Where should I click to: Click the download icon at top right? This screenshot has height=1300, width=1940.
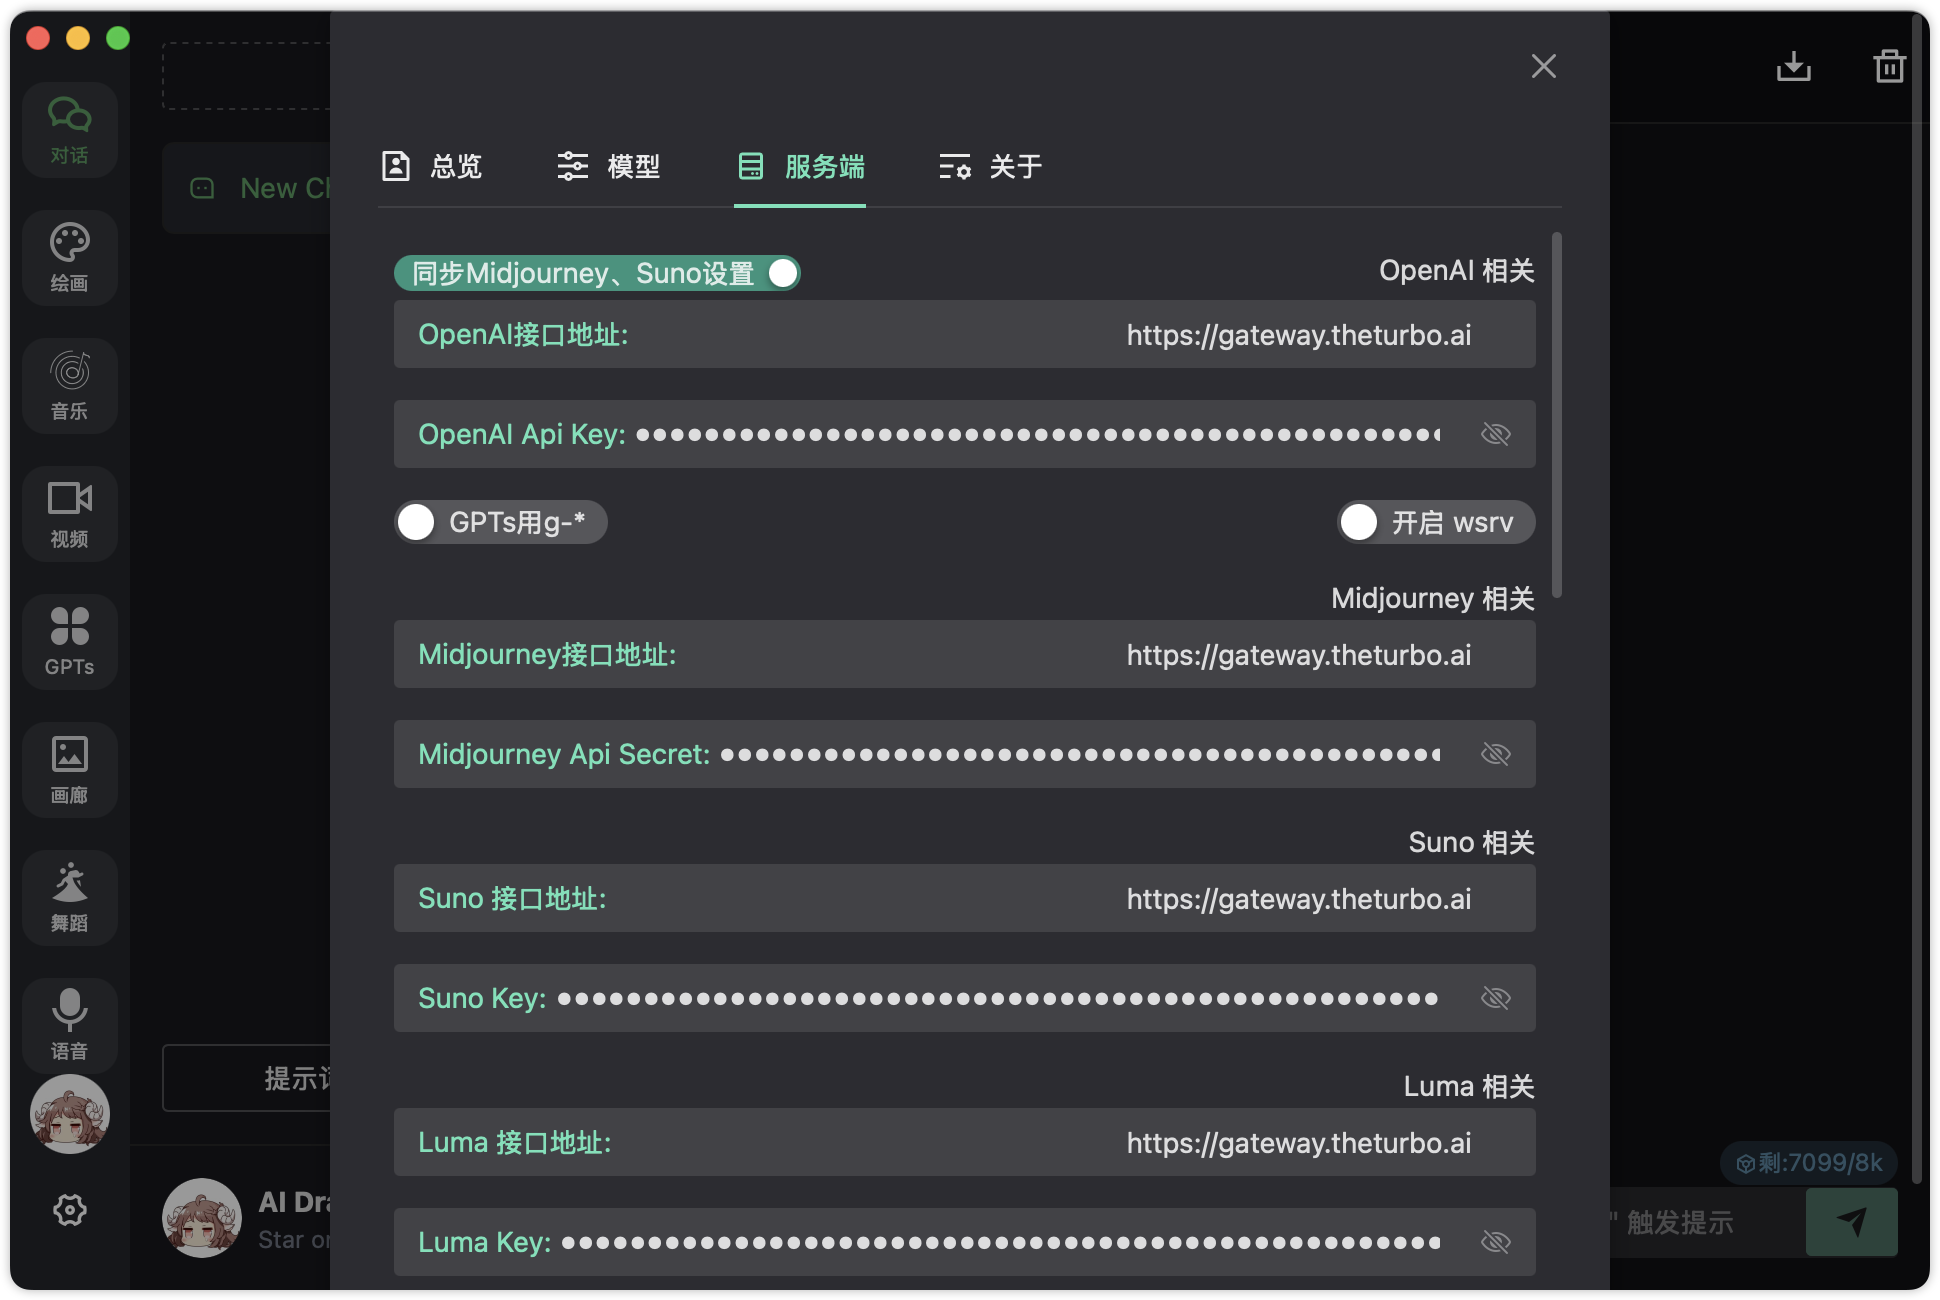pyautogui.click(x=1793, y=66)
